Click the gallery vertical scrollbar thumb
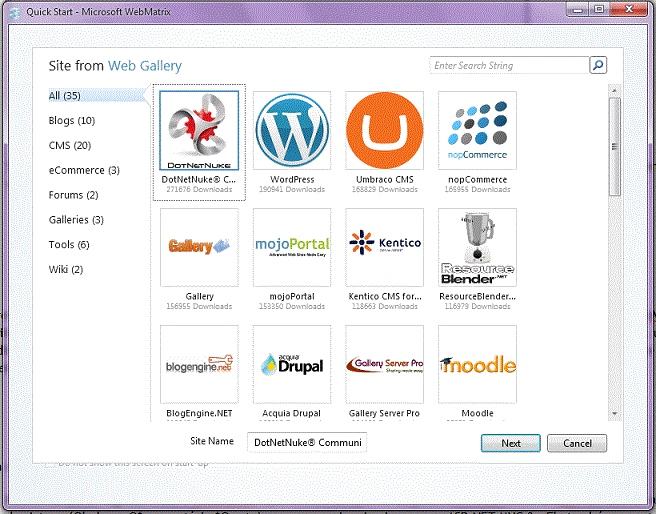The image size is (656, 514). click(x=614, y=146)
